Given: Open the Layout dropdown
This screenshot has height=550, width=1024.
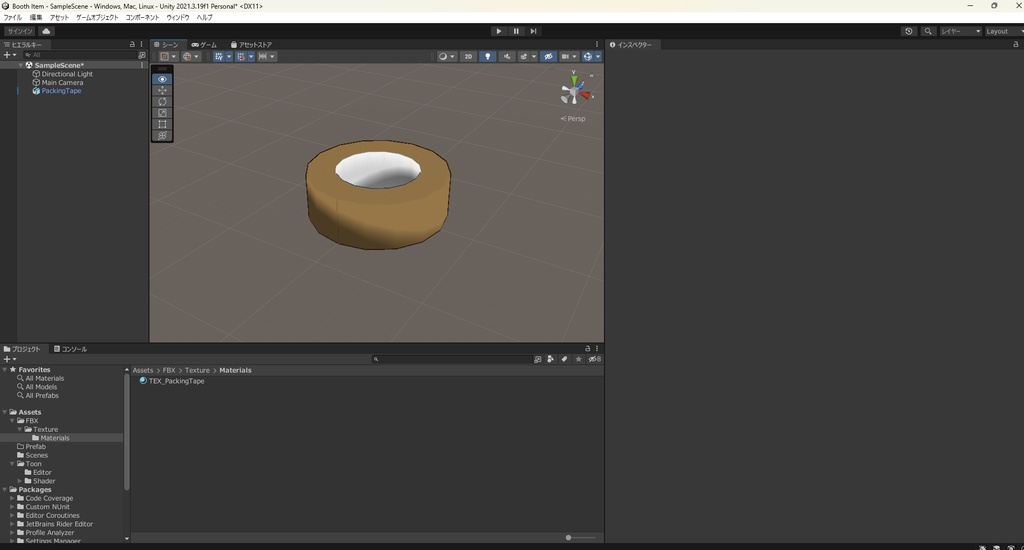Looking at the screenshot, I should [x=1003, y=31].
